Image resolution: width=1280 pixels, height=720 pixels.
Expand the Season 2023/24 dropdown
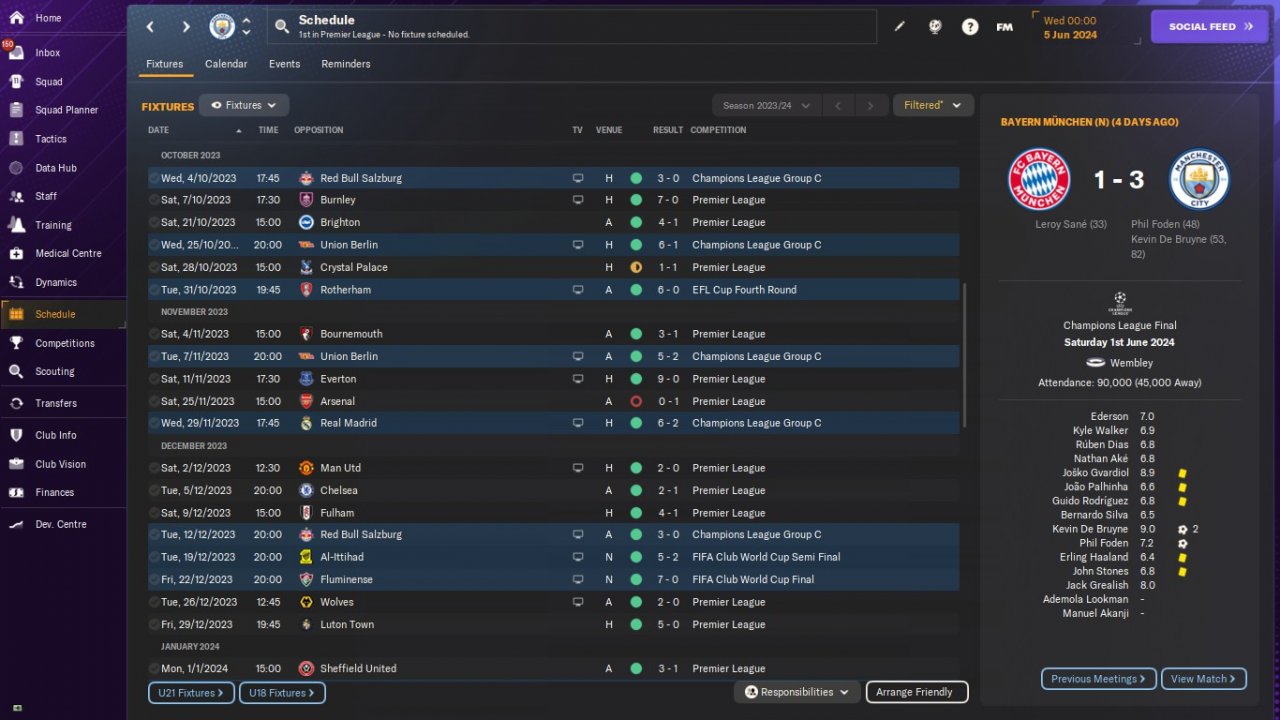pyautogui.click(x=766, y=105)
